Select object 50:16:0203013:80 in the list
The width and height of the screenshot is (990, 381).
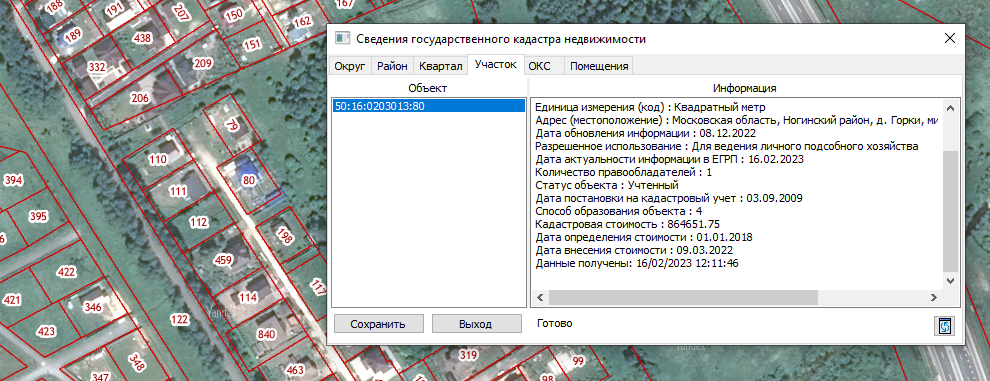[429, 106]
